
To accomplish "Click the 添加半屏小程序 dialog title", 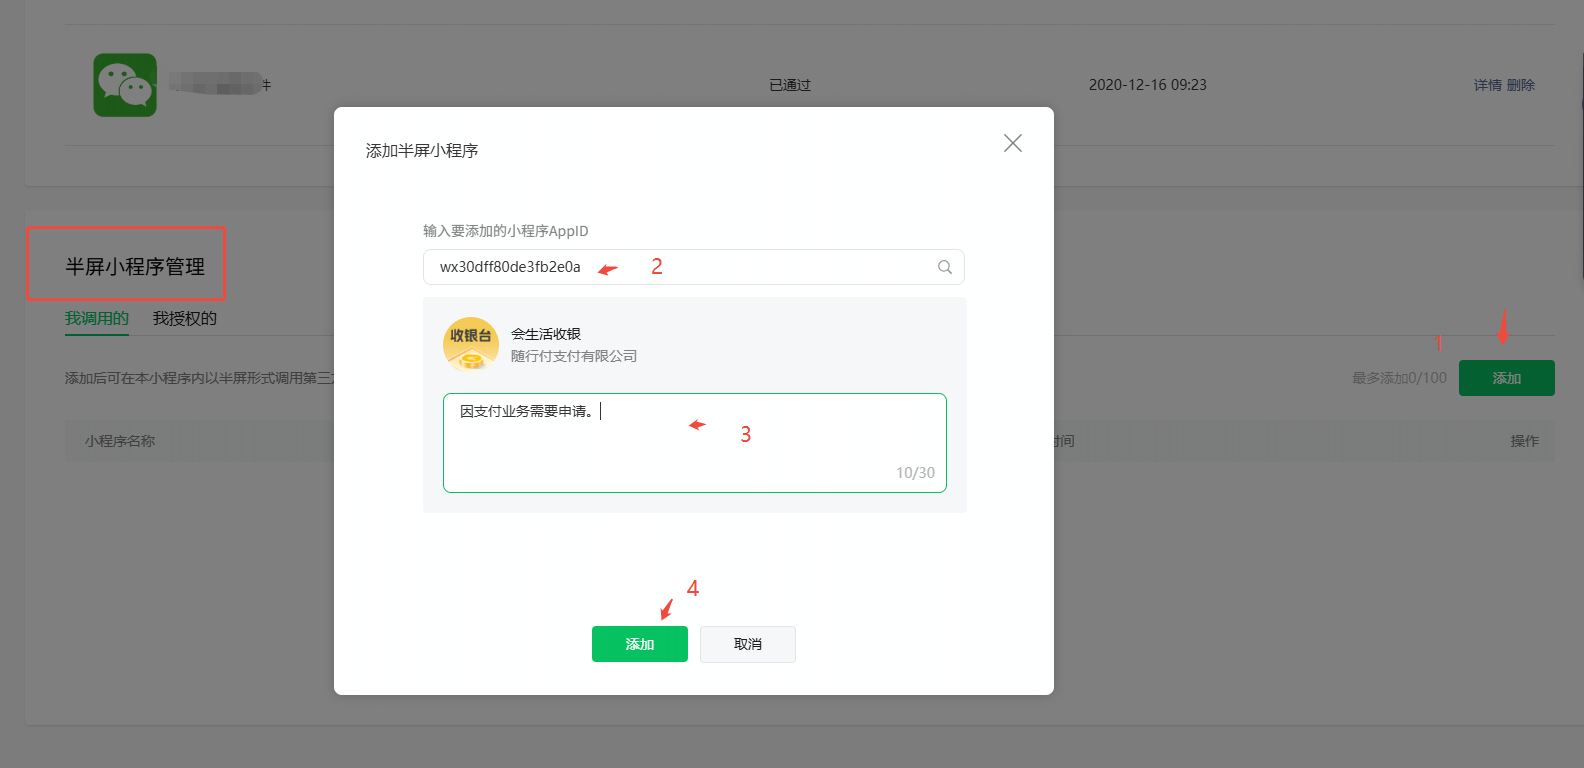I will point(422,150).
